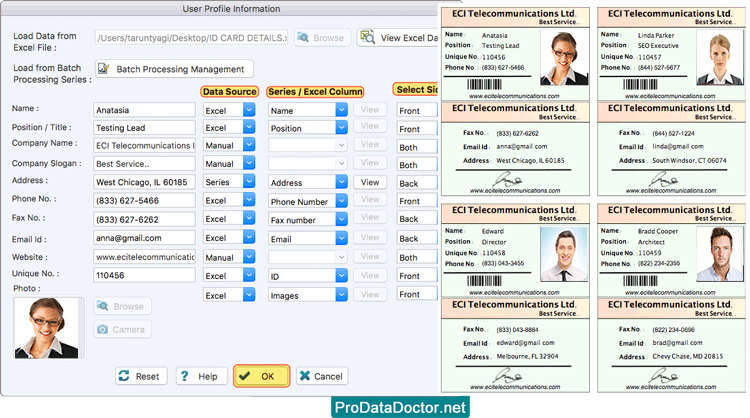
Task: Click the Back side field for Email Id
Action: pos(417,238)
